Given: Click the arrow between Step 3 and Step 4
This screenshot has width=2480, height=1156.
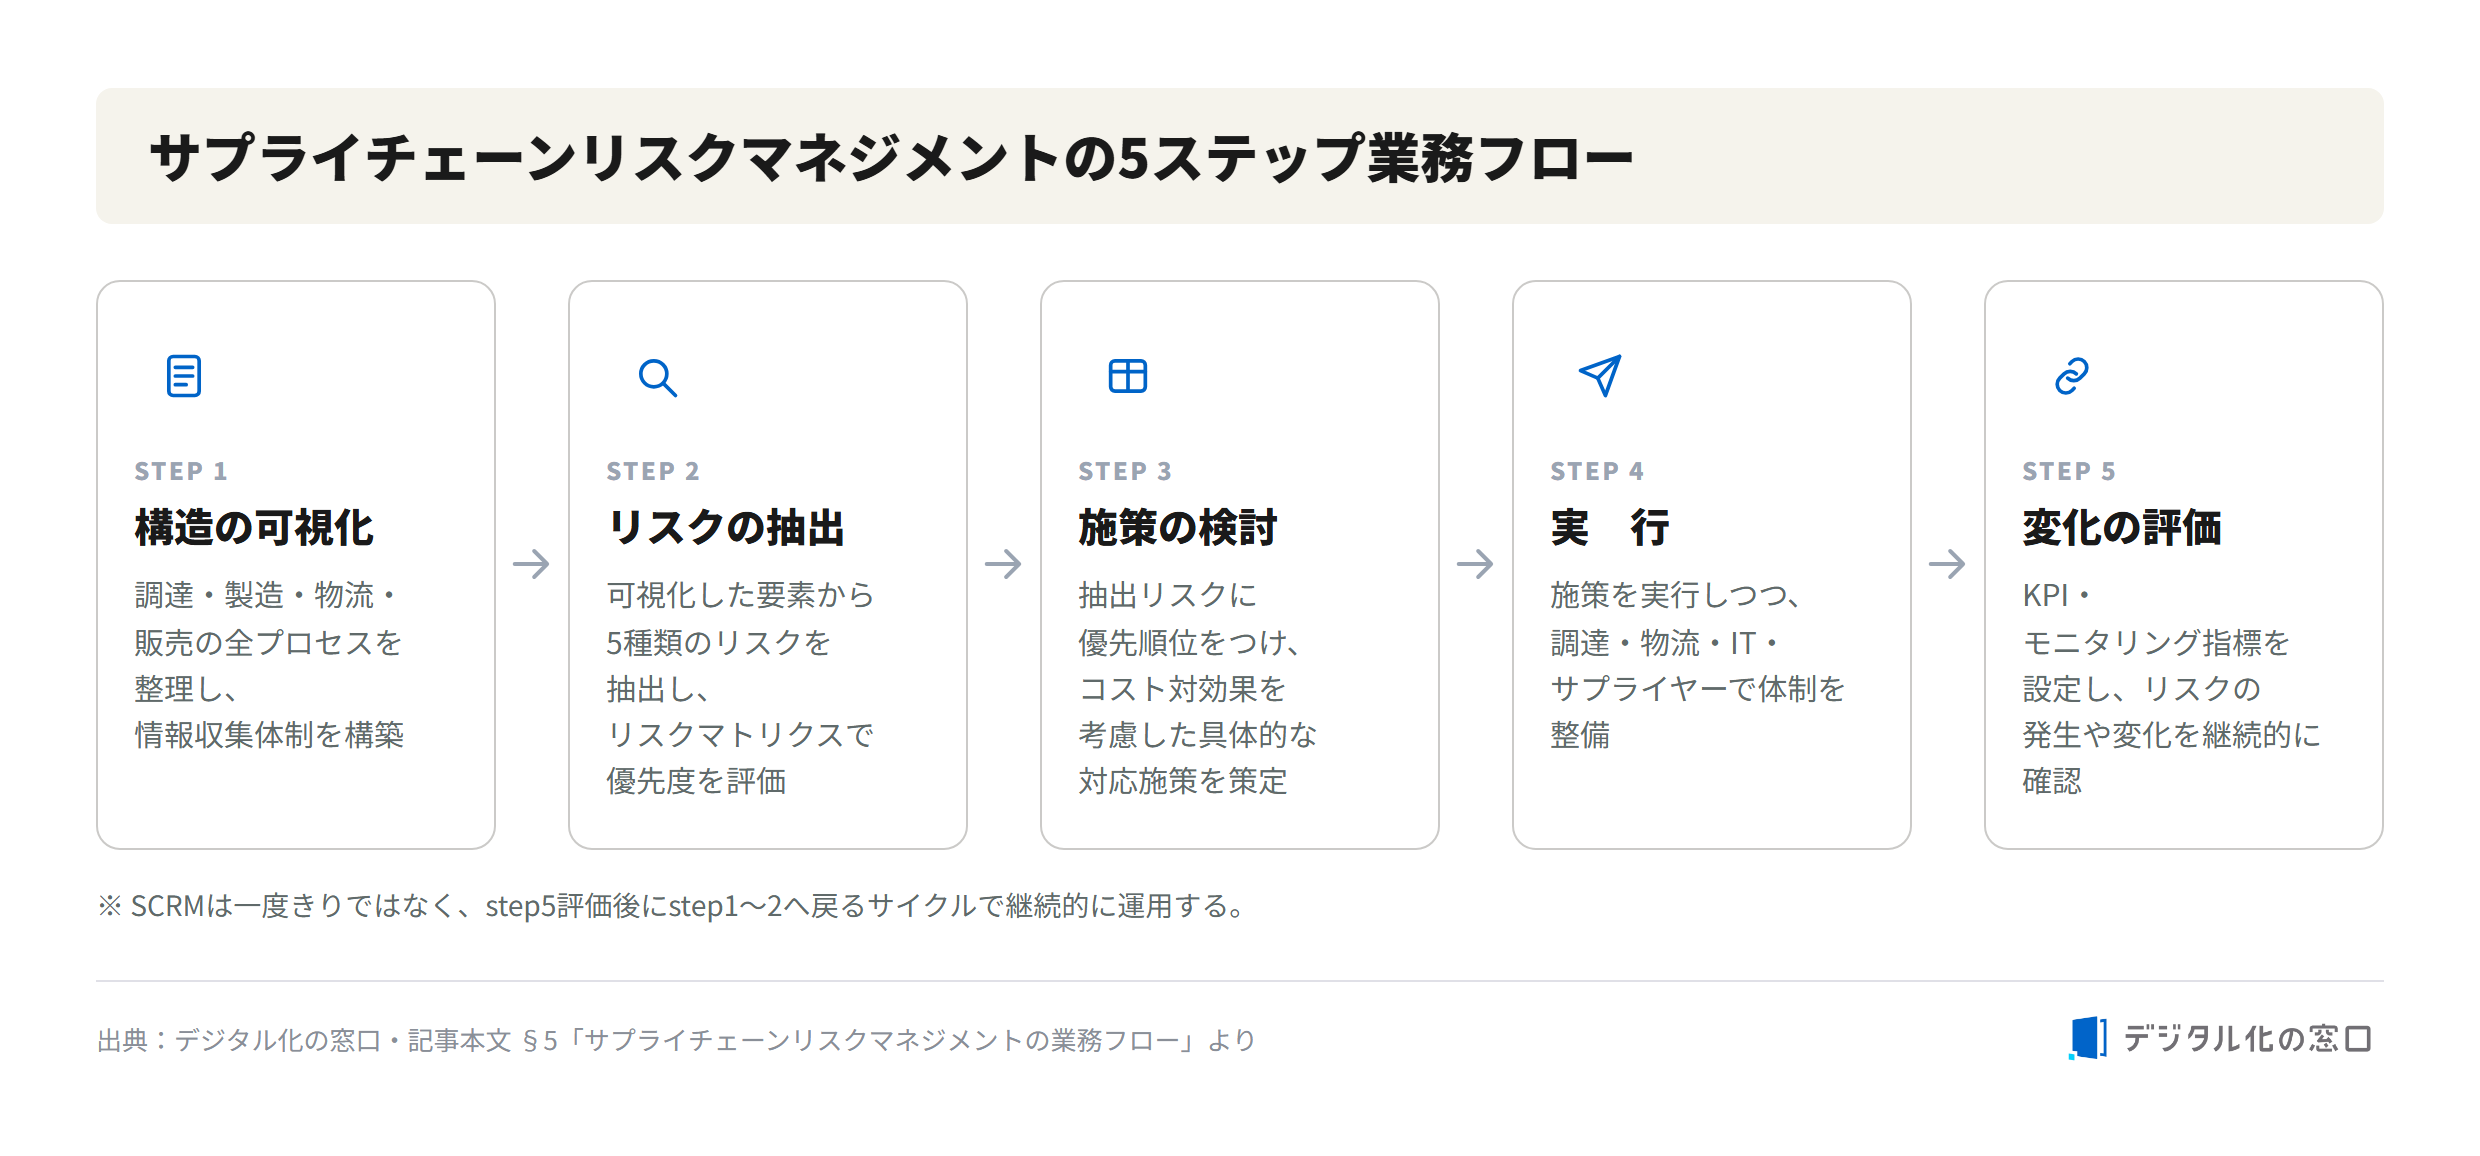Looking at the screenshot, I should click(x=1475, y=564).
